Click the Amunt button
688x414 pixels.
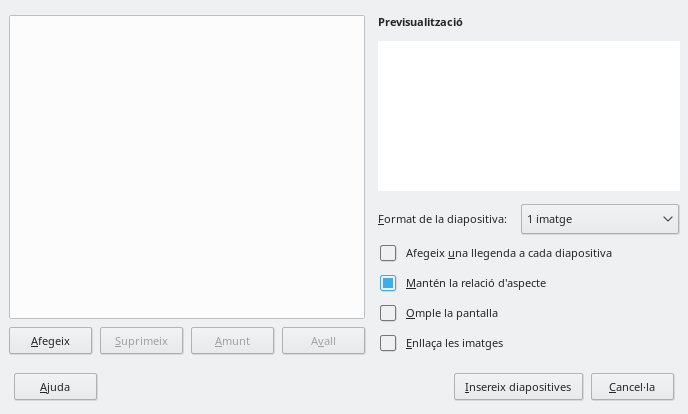click(x=232, y=341)
